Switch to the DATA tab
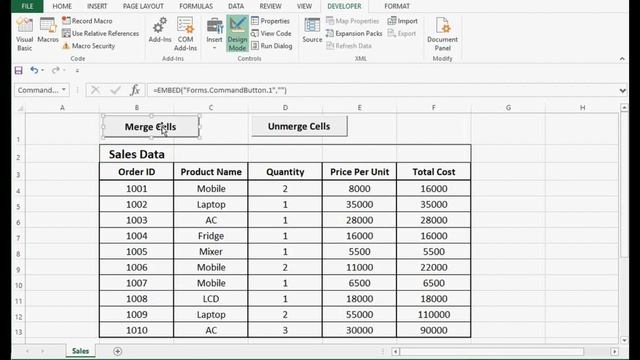Image resolution: width=640 pixels, height=360 pixels. click(x=236, y=6)
